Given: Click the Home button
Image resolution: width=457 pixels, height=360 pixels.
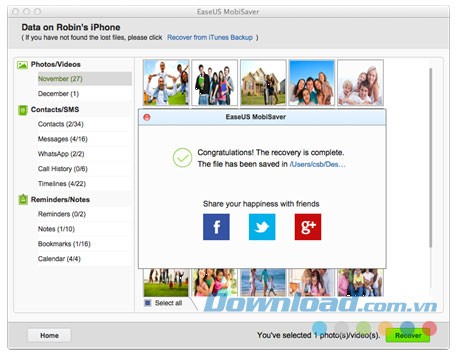Looking at the screenshot, I should tap(49, 335).
